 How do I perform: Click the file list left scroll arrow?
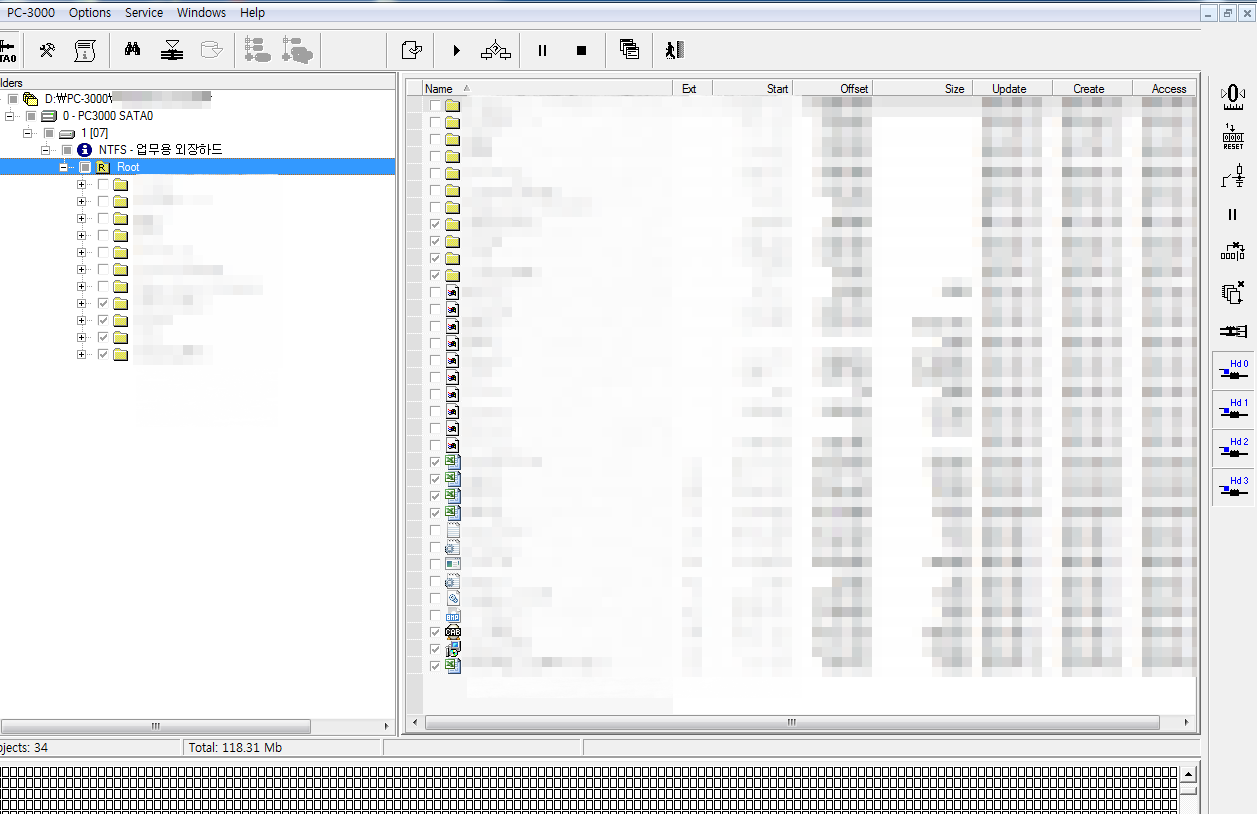coord(414,722)
